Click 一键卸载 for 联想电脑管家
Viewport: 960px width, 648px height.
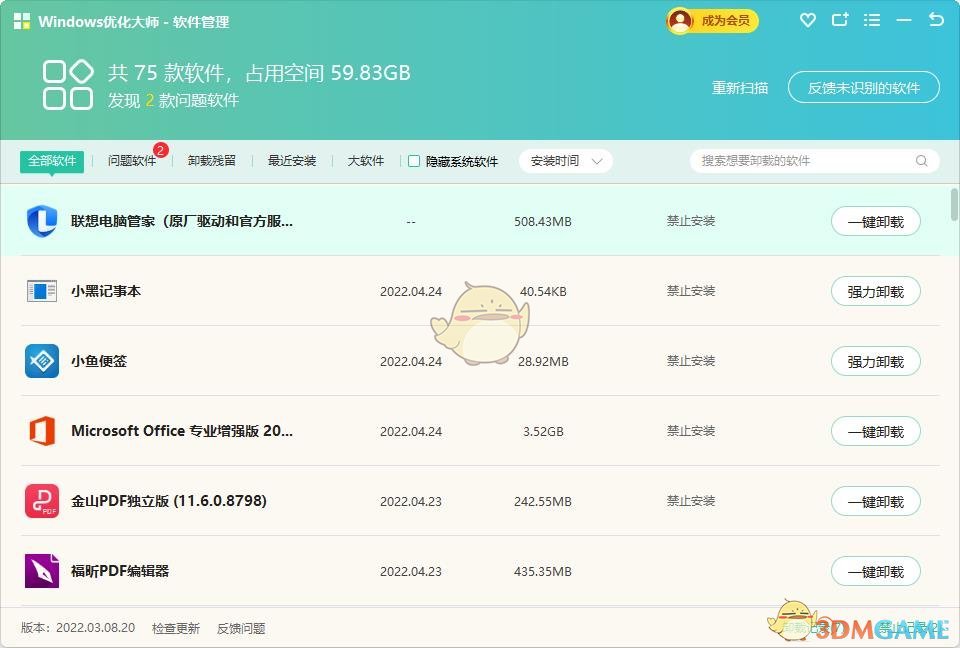click(875, 221)
